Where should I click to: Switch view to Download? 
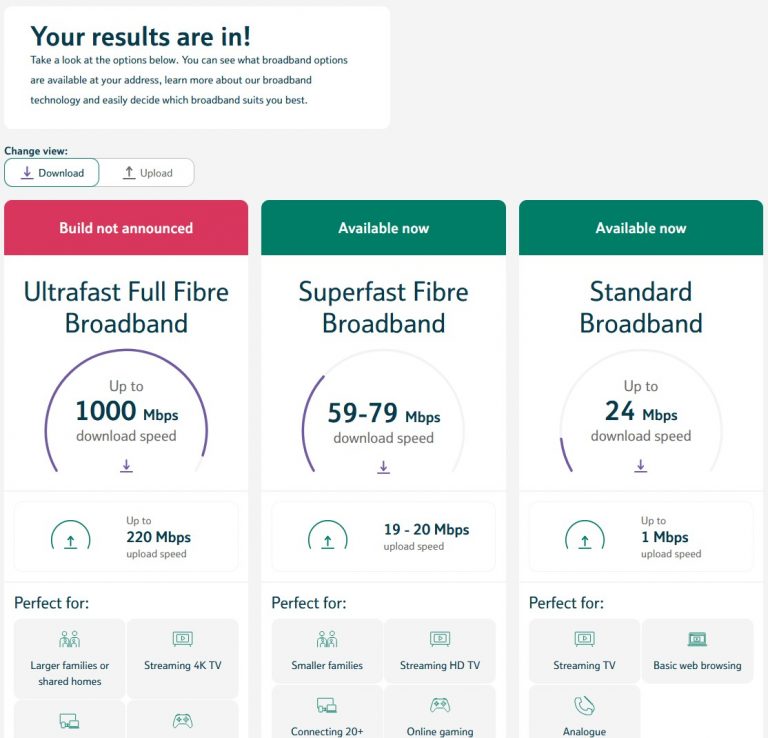pos(52,173)
